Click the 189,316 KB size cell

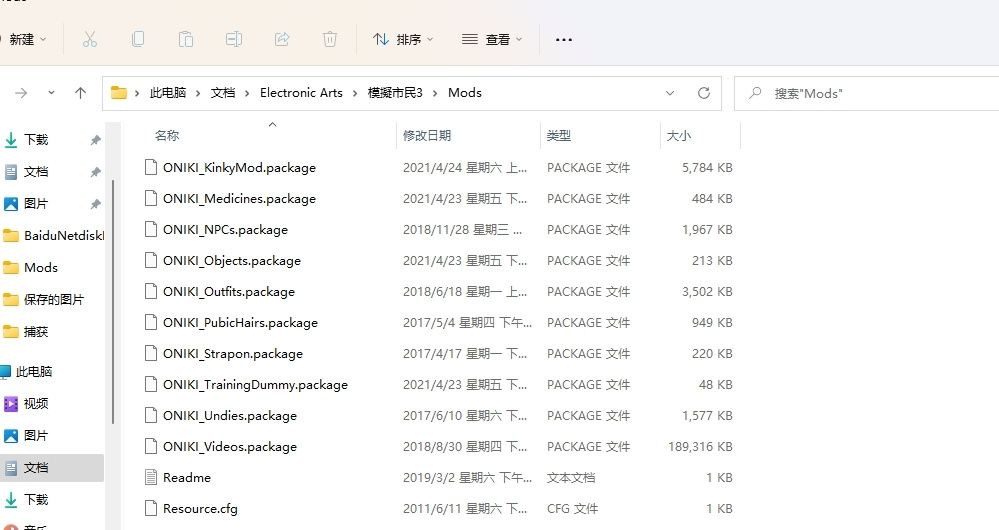(700, 447)
